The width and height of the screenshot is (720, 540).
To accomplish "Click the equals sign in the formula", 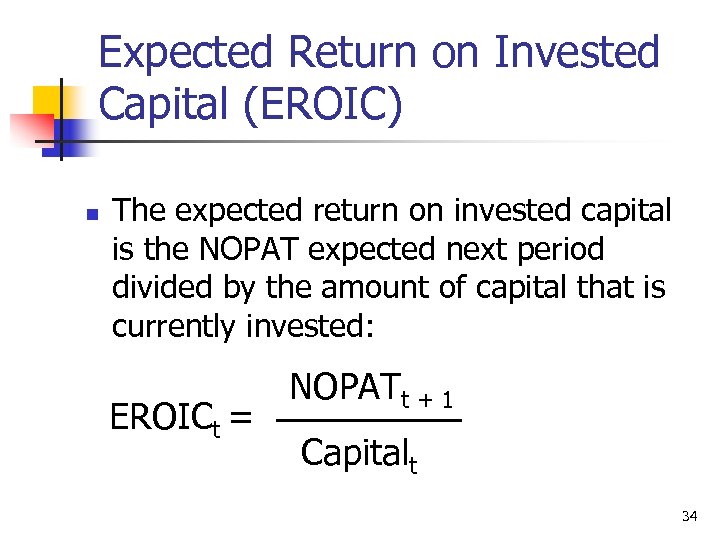I will (x=240, y=418).
